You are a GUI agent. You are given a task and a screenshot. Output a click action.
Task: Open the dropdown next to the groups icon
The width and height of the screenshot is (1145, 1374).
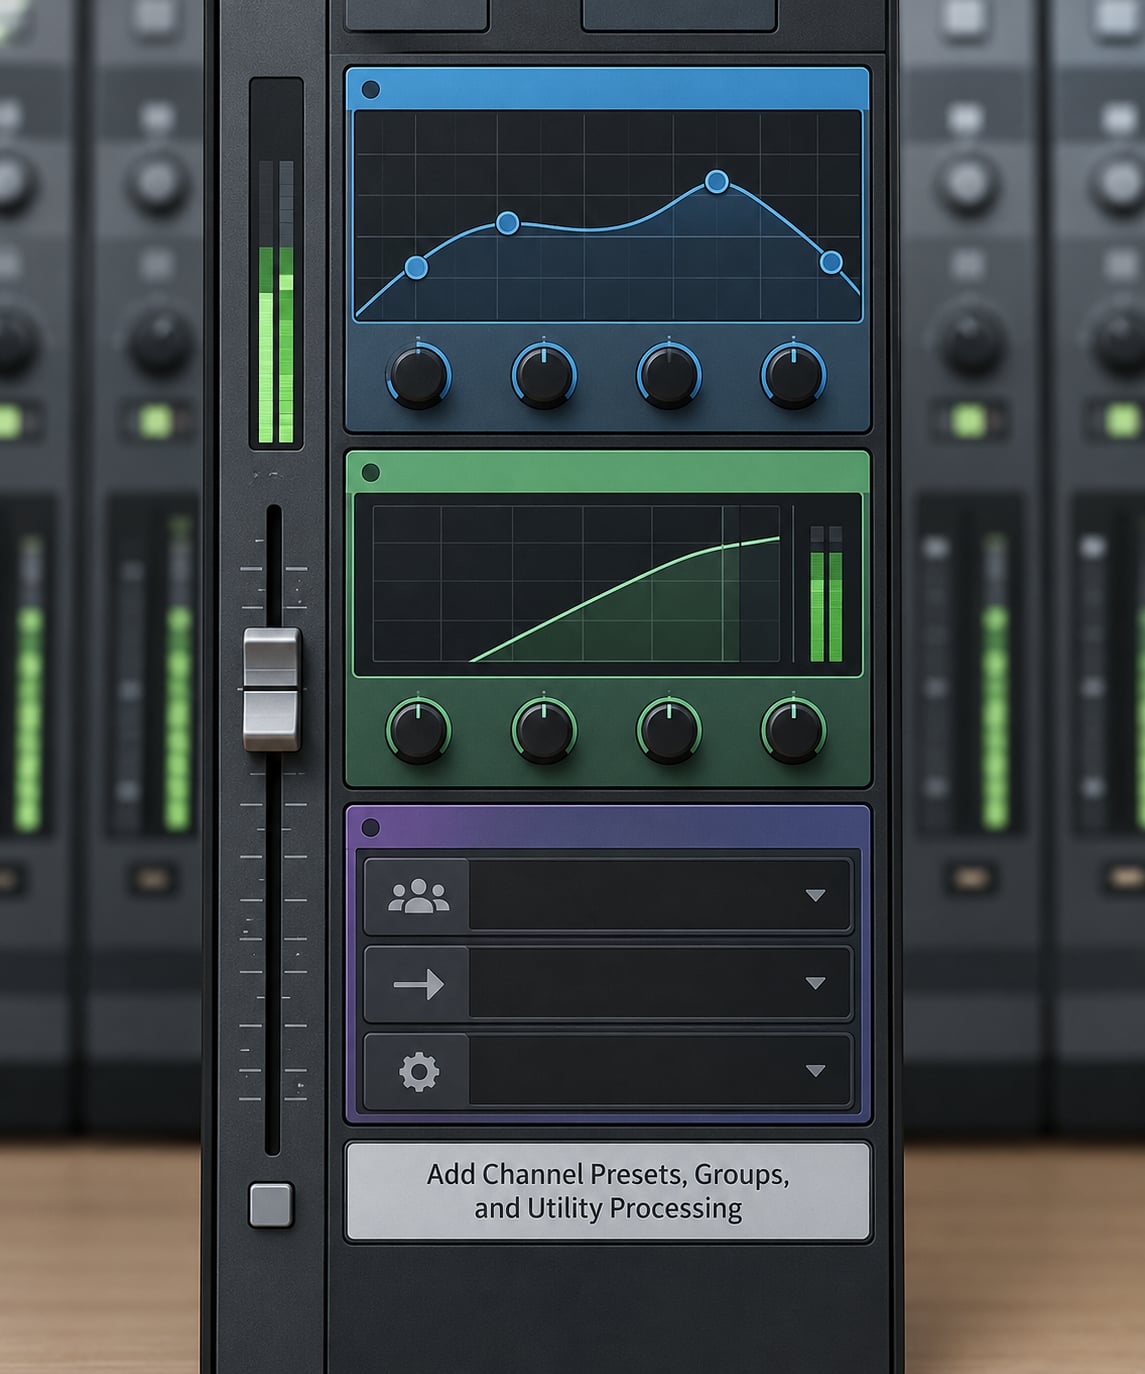(x=660, y=896)
